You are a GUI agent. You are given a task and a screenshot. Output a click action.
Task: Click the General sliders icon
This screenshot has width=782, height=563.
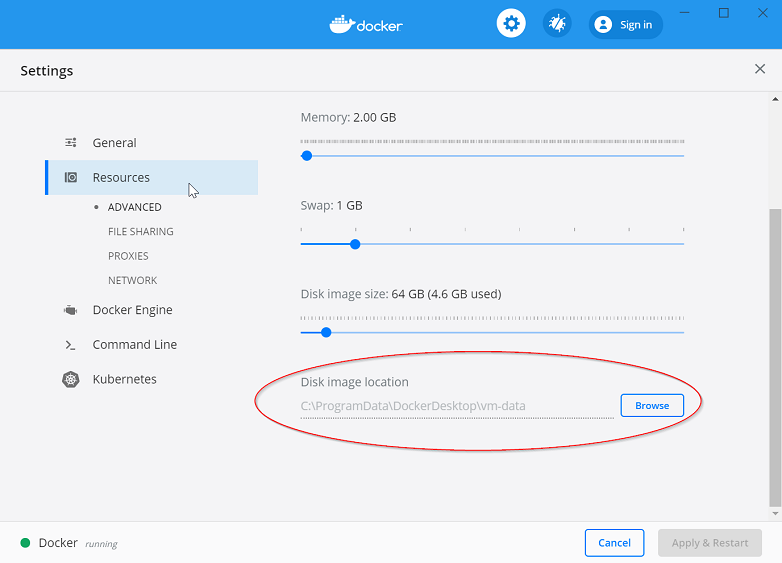pyautogui.click(x=71, y=143)
